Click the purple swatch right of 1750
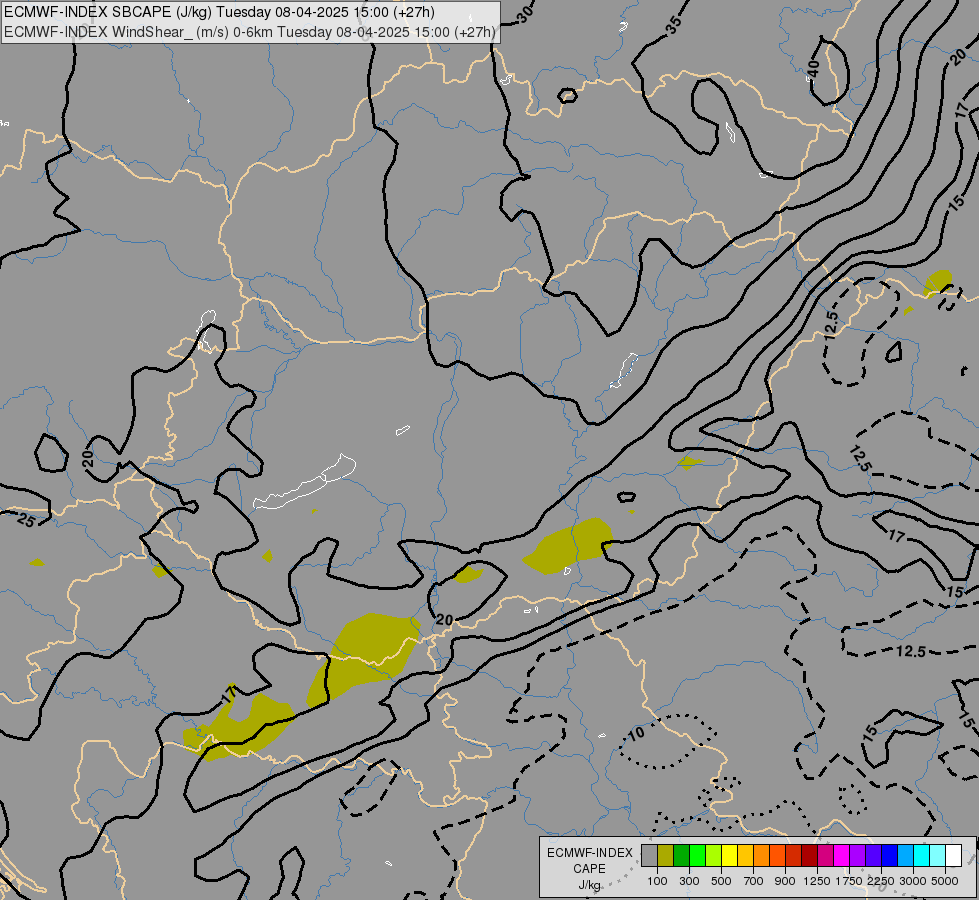979x900 pixels. click(x=858, y=855)
